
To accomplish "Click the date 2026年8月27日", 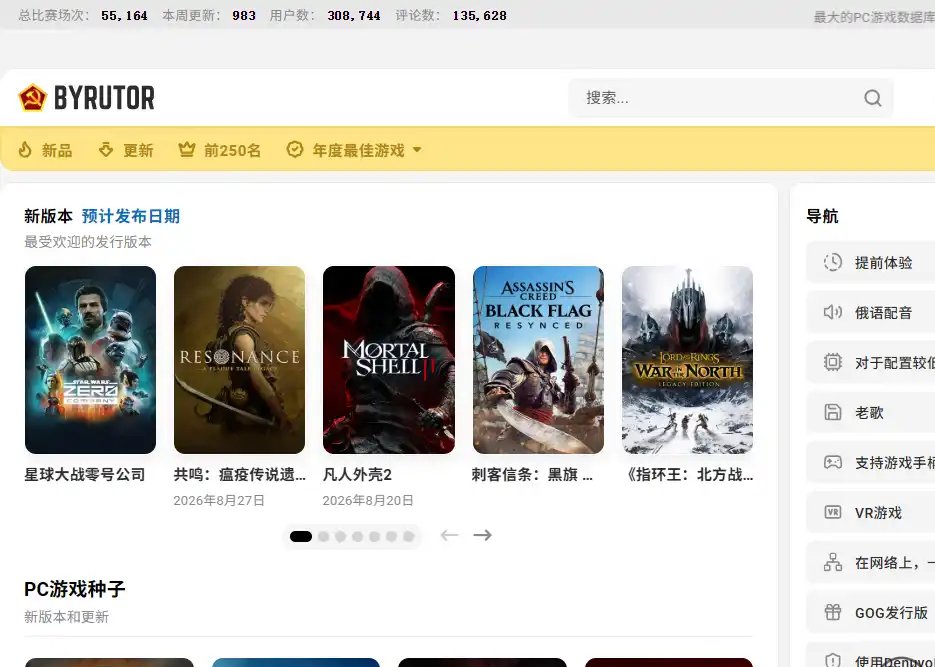I will click(x=219, y=500).
